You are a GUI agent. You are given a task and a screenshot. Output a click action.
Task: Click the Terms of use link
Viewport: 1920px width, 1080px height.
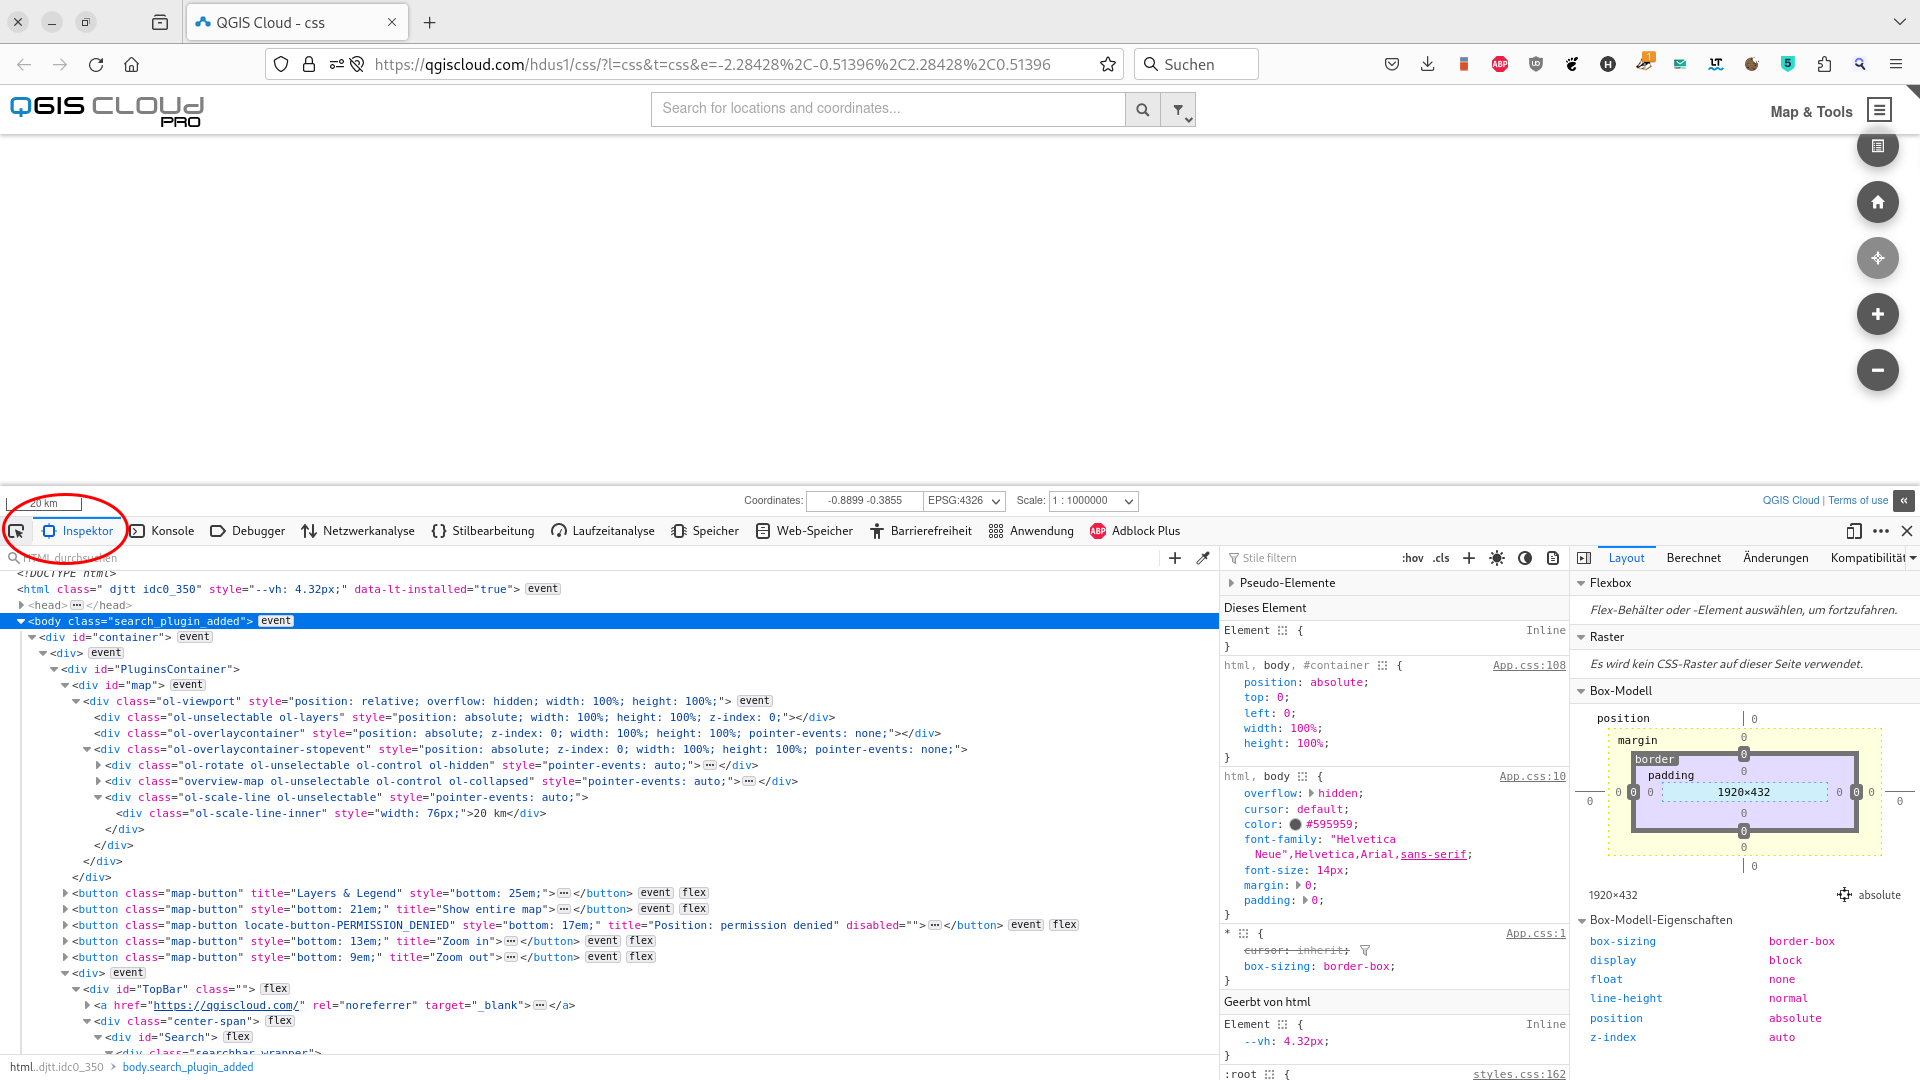1858,500
